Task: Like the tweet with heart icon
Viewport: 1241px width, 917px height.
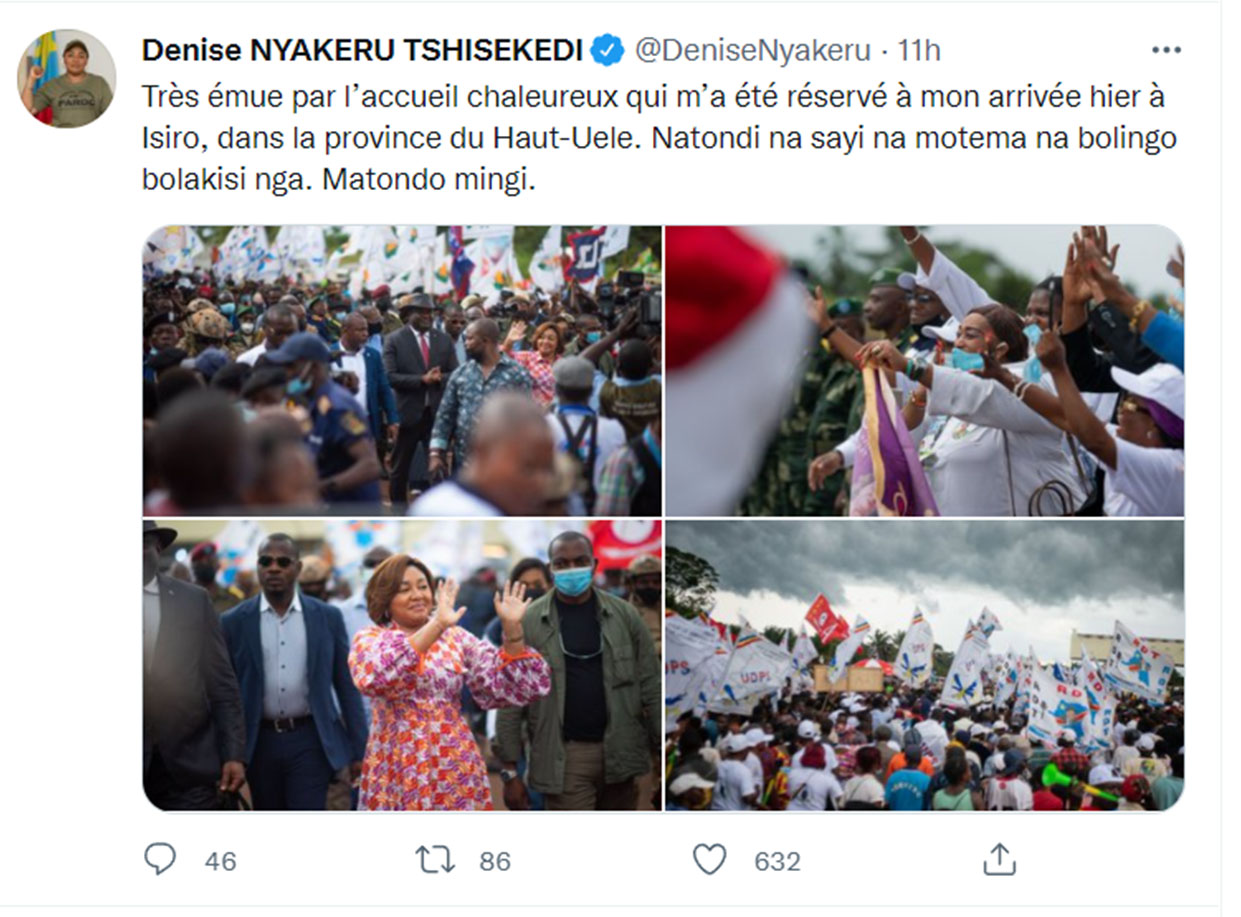Action: tap(710, 859)
